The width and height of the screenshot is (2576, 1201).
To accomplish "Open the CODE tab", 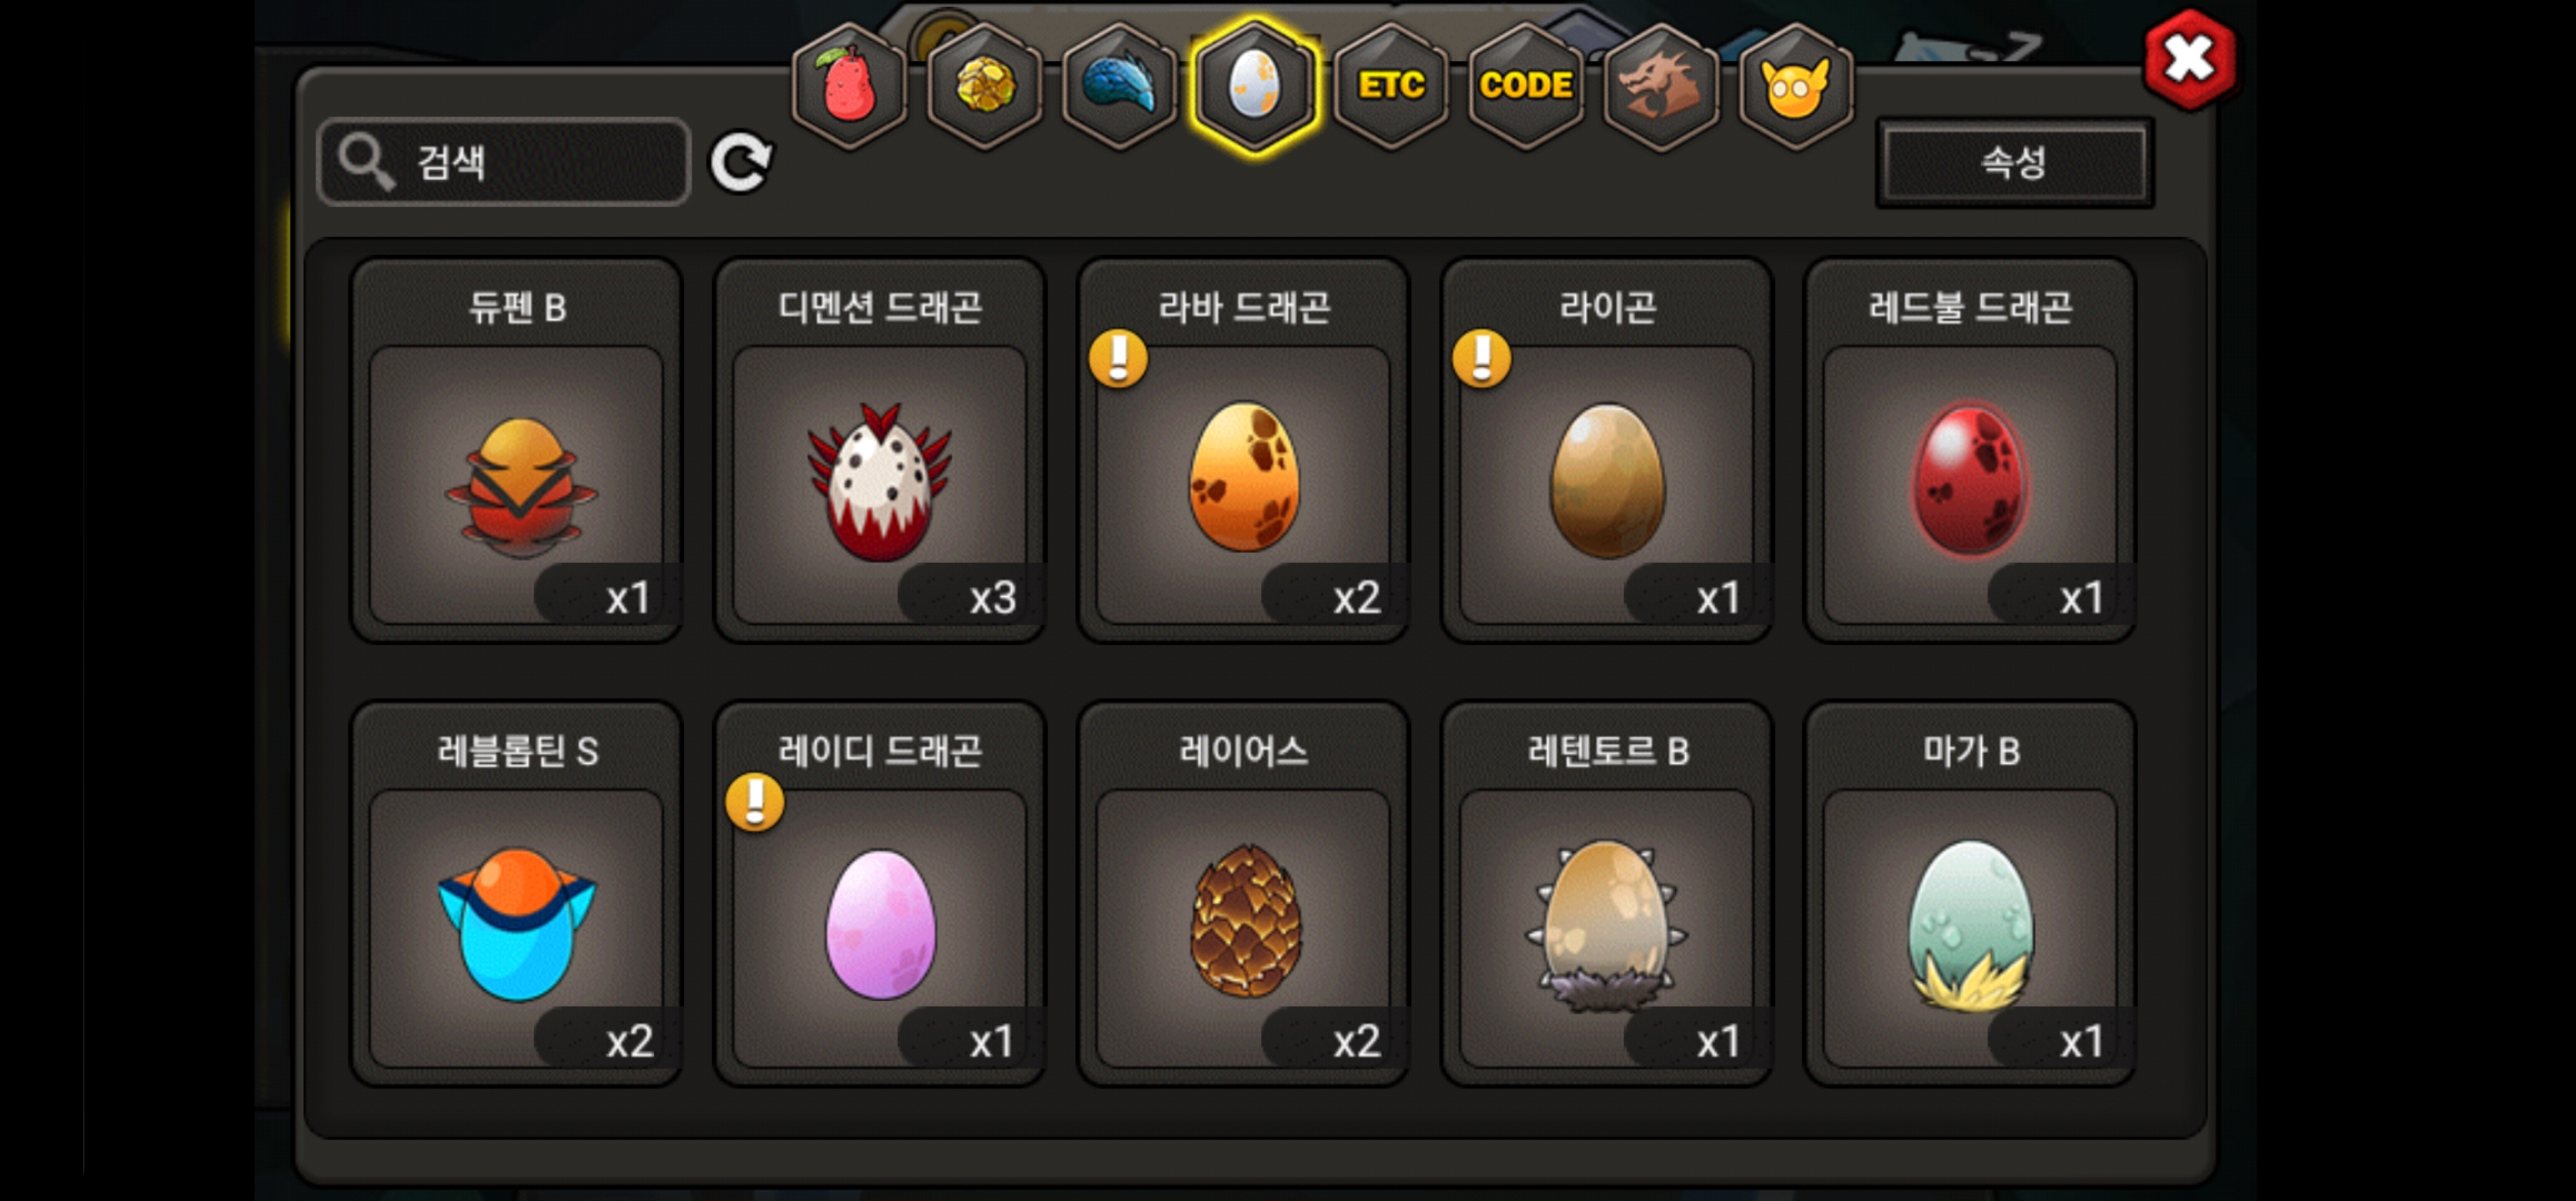I will point(1526,86).
